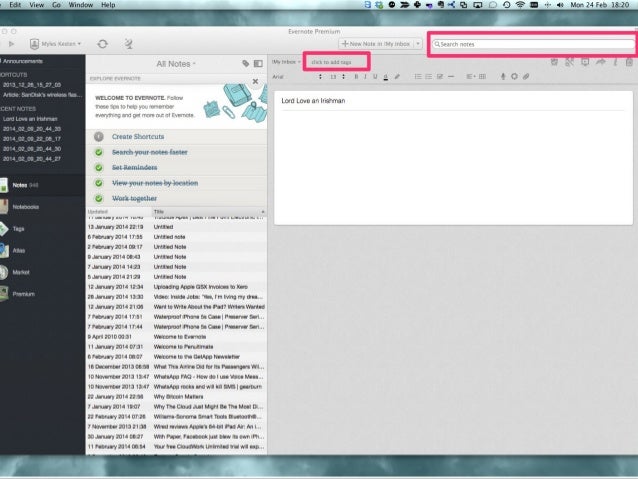
Task: Sort notes by the Updated column header
Action: (x=119, y=212)
